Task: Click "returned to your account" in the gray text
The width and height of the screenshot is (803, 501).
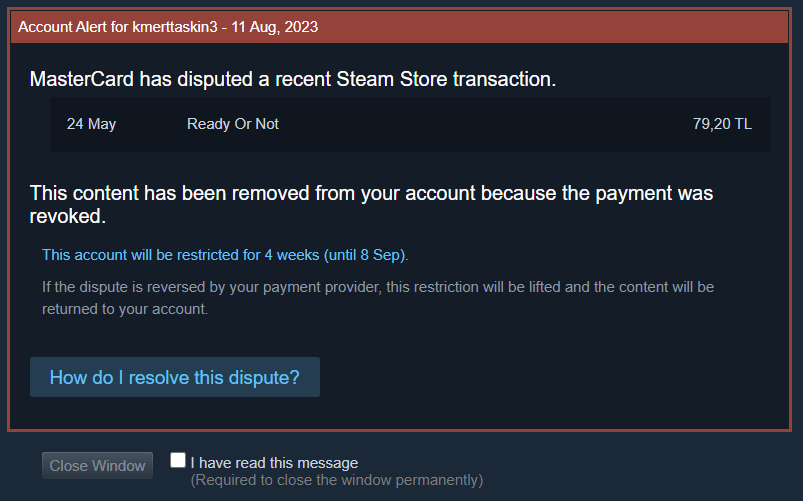Action: coord(124,310)
